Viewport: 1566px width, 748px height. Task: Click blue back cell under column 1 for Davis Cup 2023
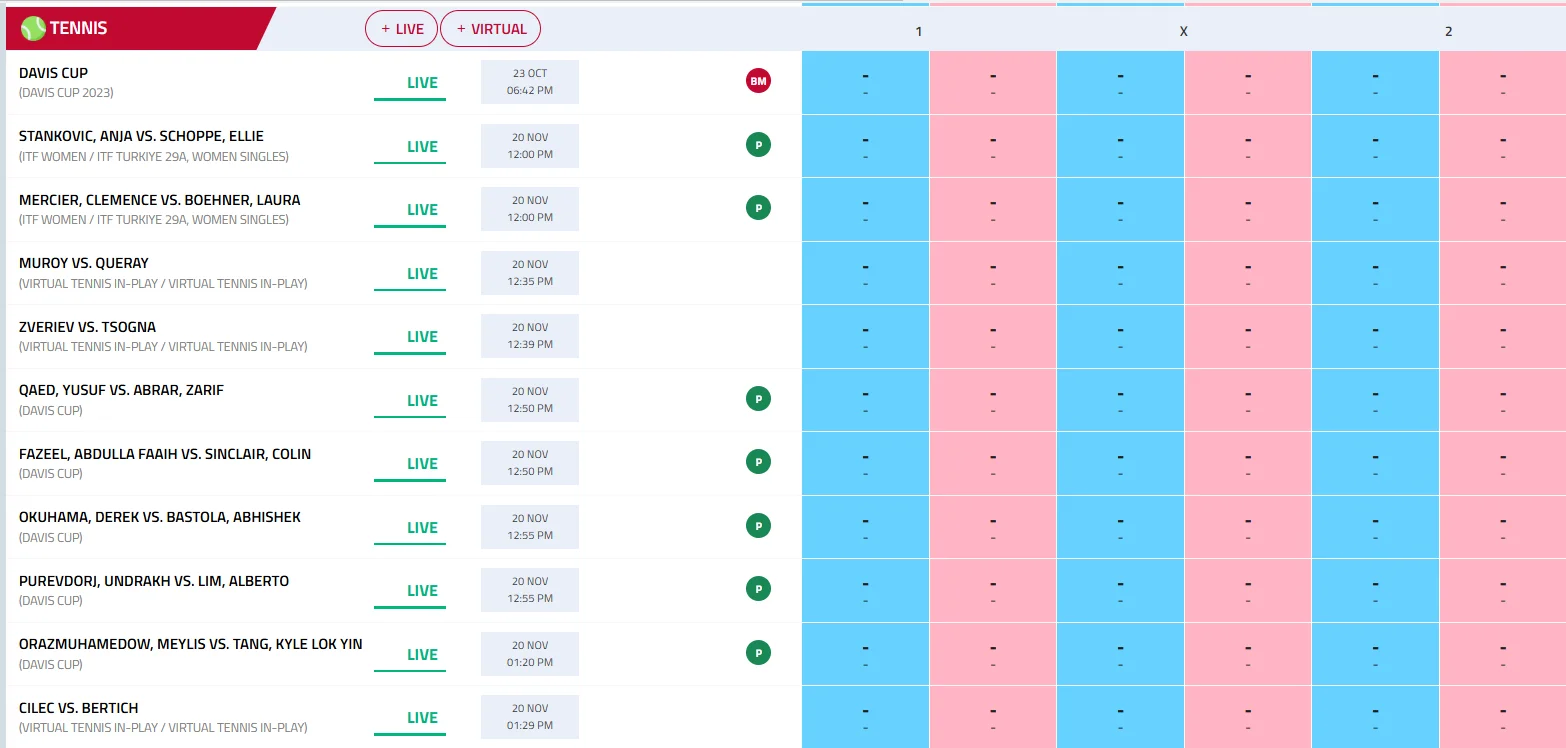point(865,82)
